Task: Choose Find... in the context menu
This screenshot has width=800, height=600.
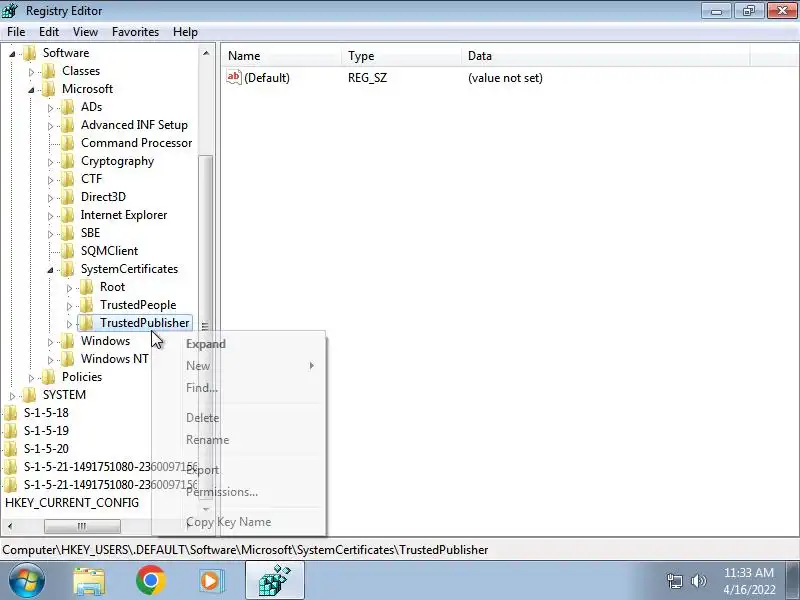Action: [x=238, y=388]
